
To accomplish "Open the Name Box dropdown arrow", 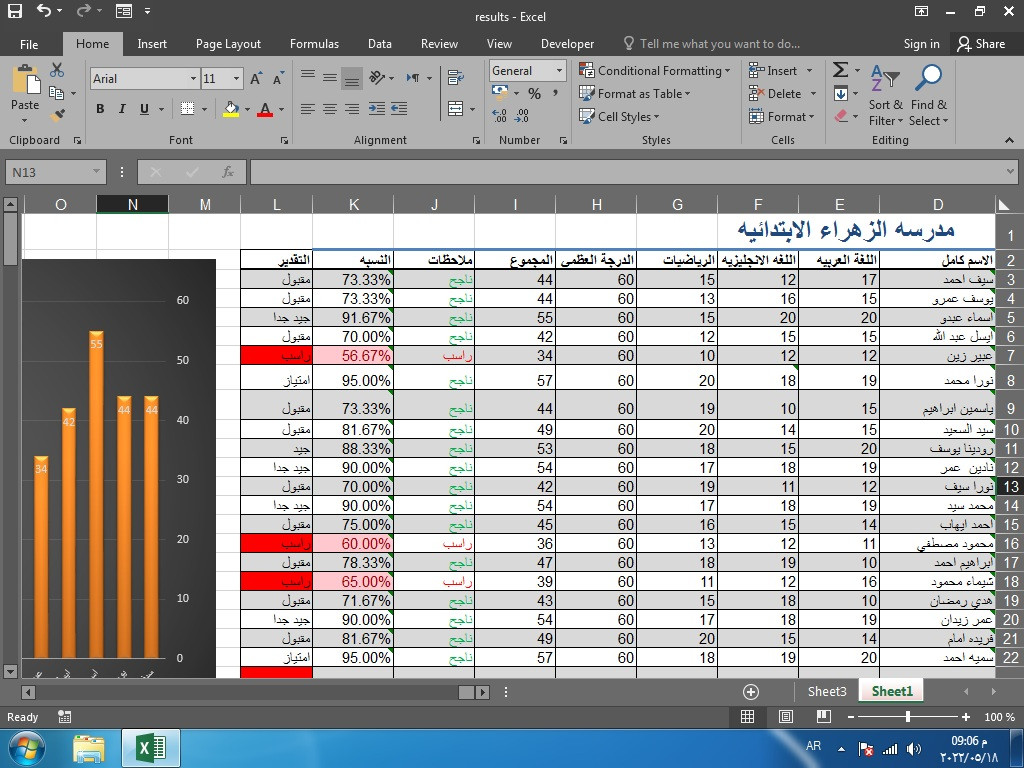I will coord(96,172).
